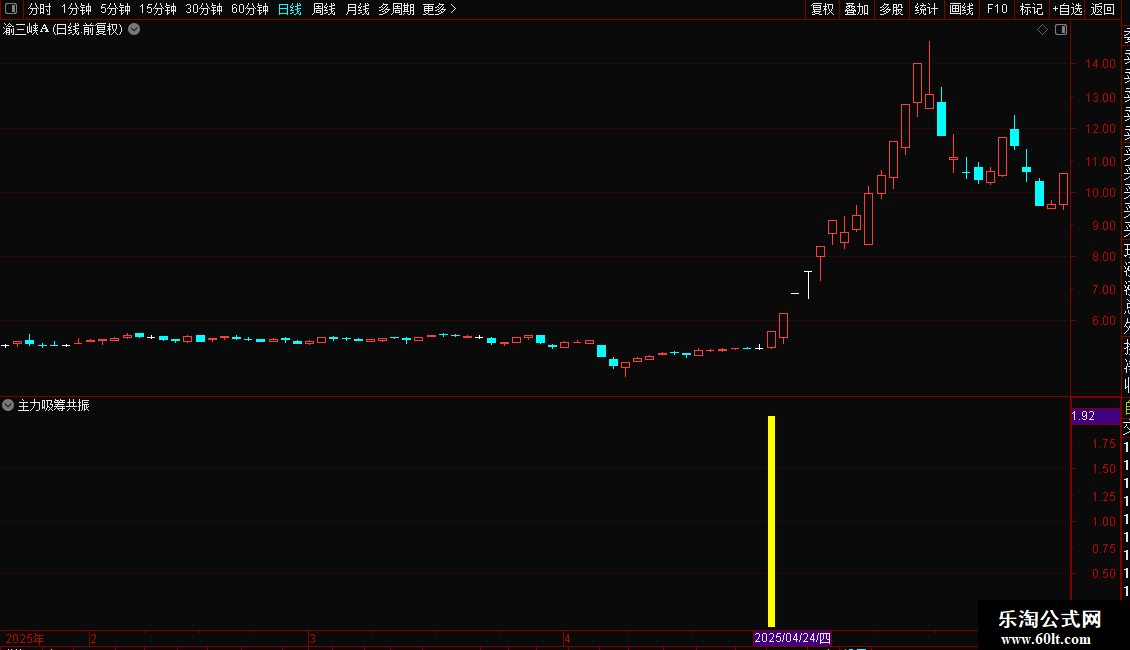
Task: Select the 5分钟 period tab
Action: (115, 9)
